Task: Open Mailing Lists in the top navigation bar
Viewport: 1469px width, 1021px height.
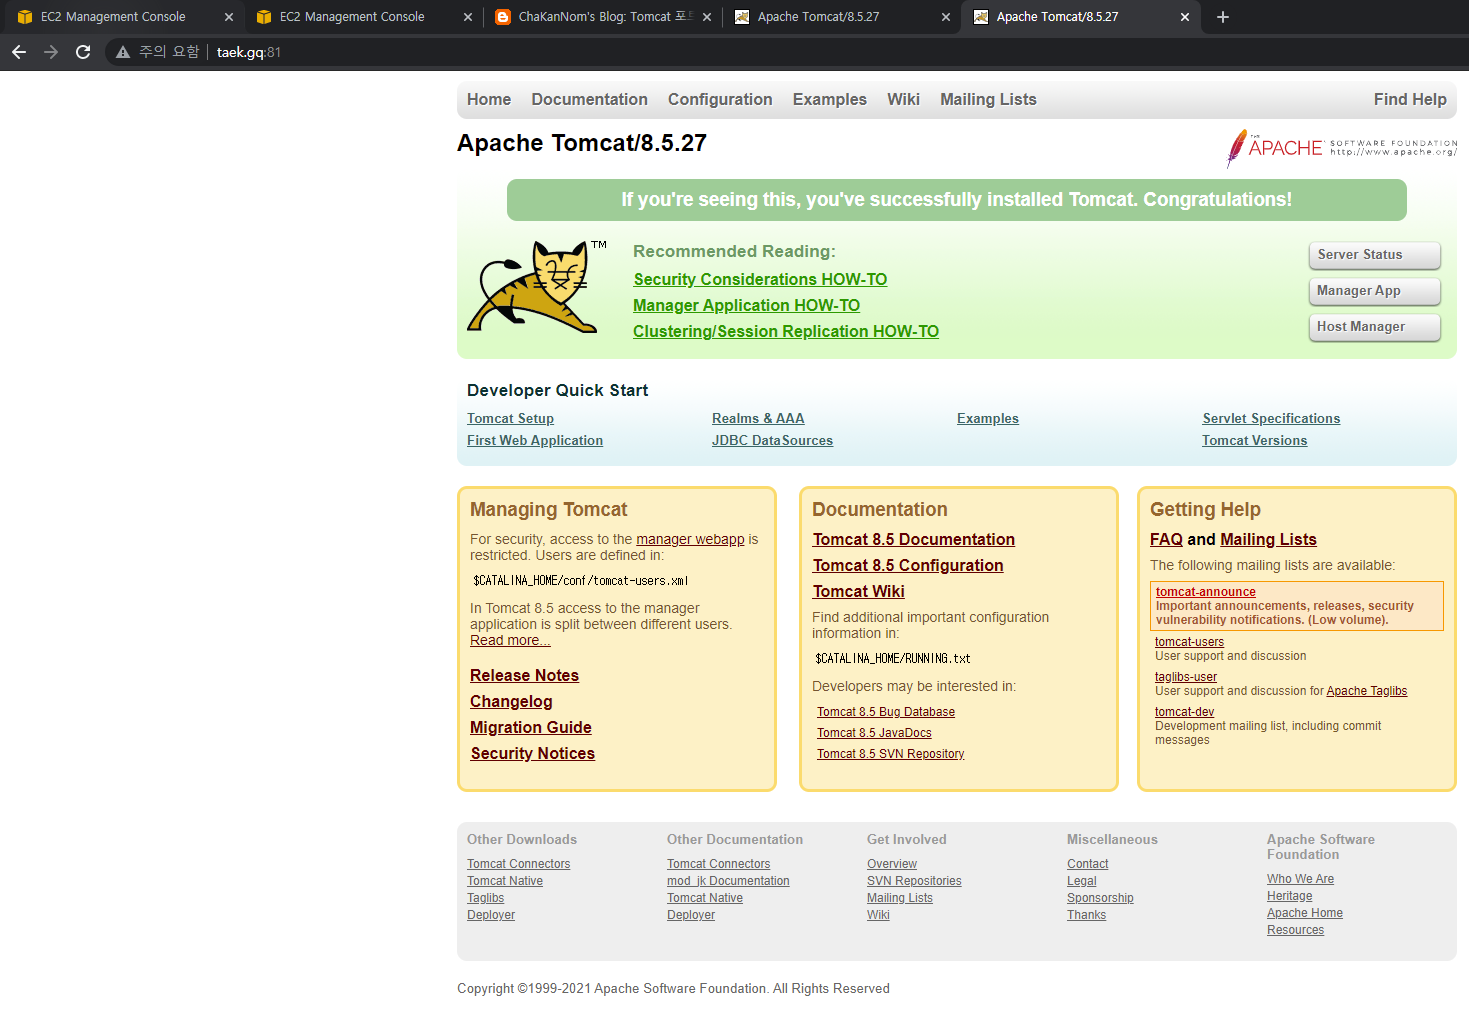Action: click(988, 99)
